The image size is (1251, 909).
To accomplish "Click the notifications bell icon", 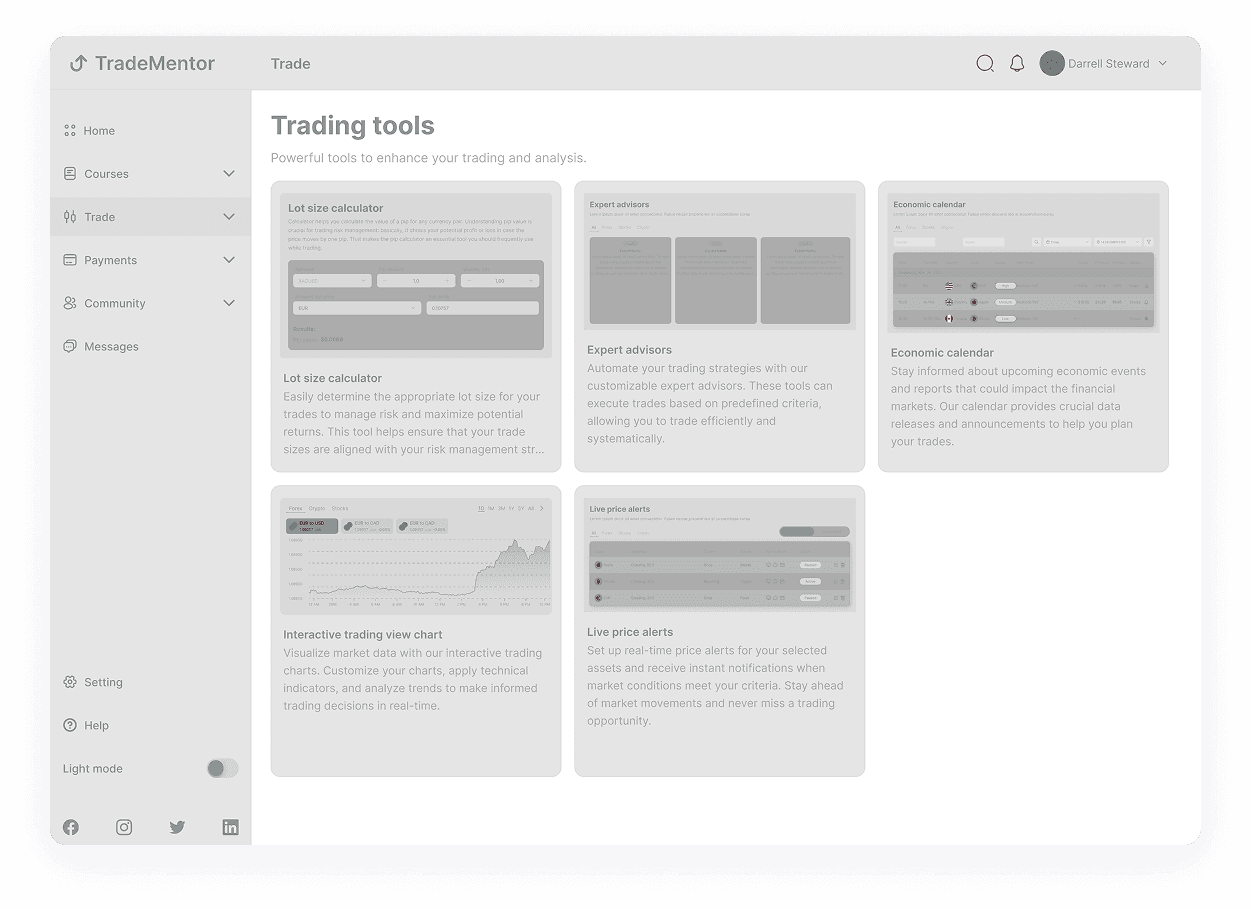I will pyautogui.click(x=1017, y=63).
